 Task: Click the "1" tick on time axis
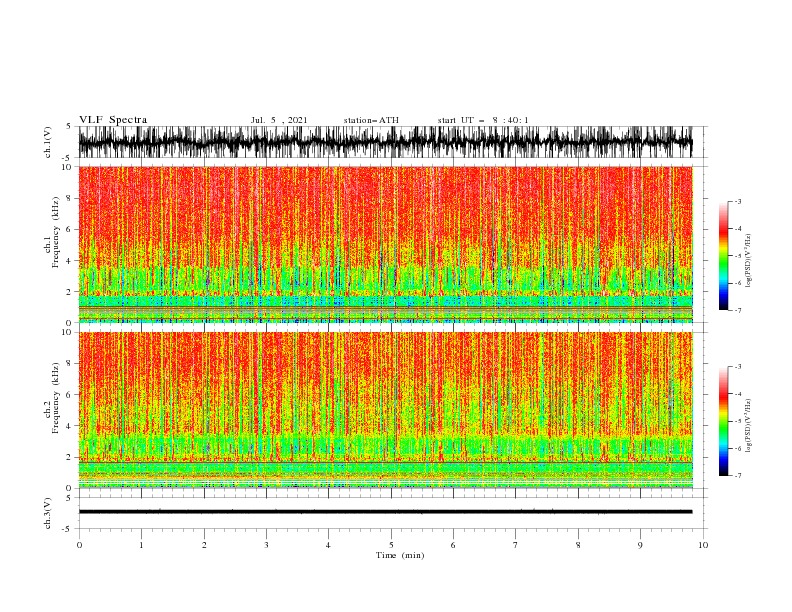click(141, 545)
